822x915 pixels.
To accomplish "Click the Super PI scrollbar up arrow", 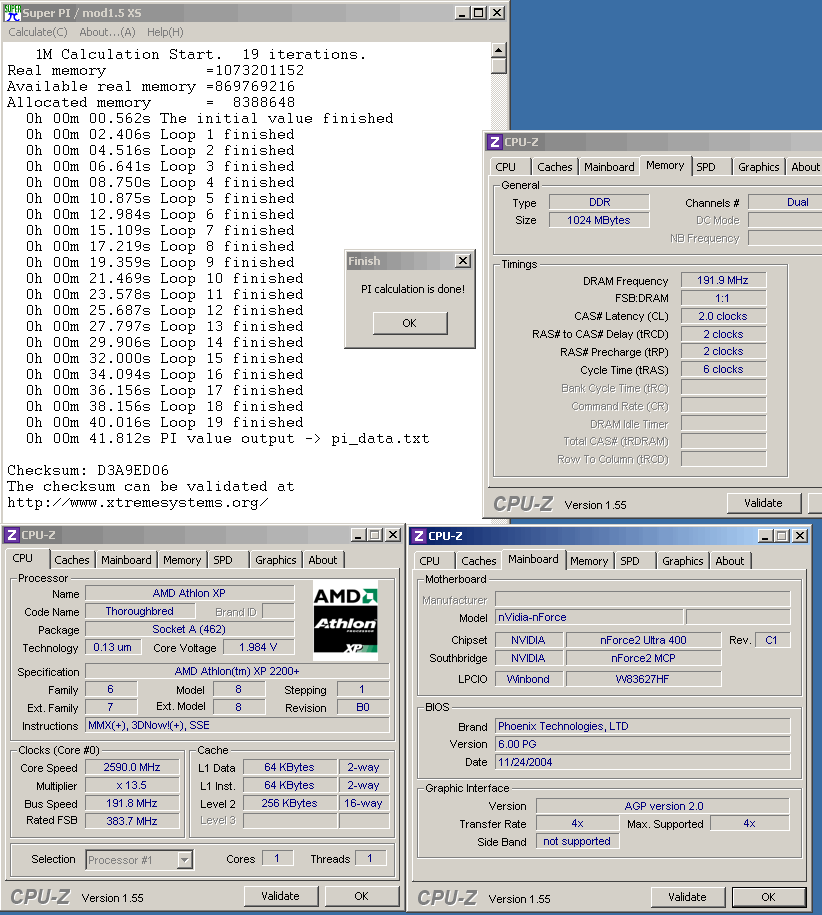I will click(x=498, y=50).
